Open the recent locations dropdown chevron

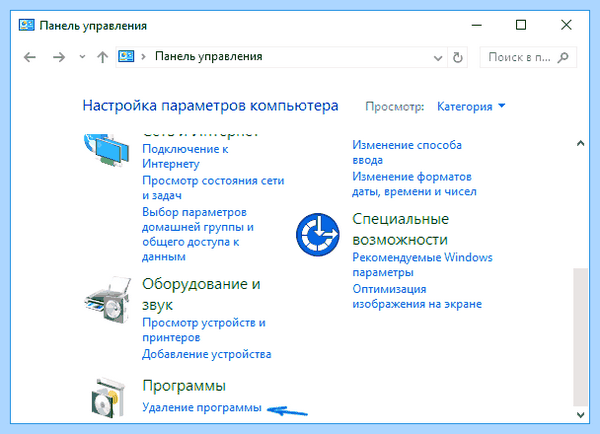(x=82, y=57)
